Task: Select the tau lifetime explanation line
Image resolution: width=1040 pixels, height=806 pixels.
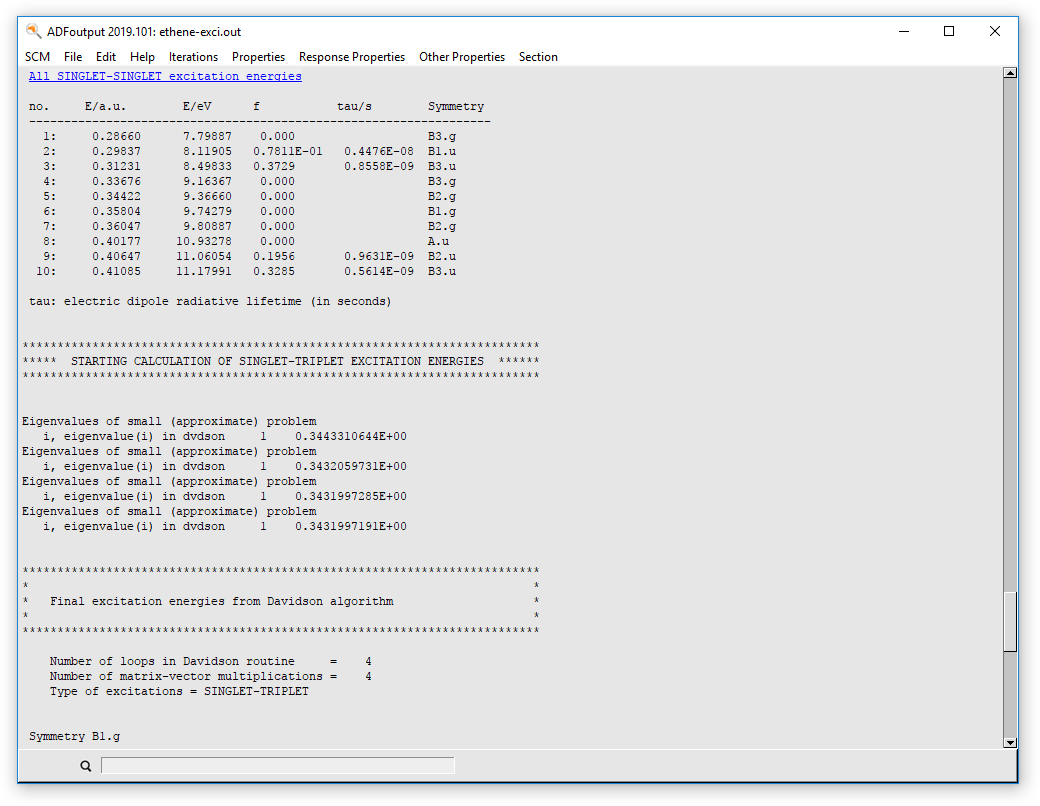Action: tap(210, 301)
